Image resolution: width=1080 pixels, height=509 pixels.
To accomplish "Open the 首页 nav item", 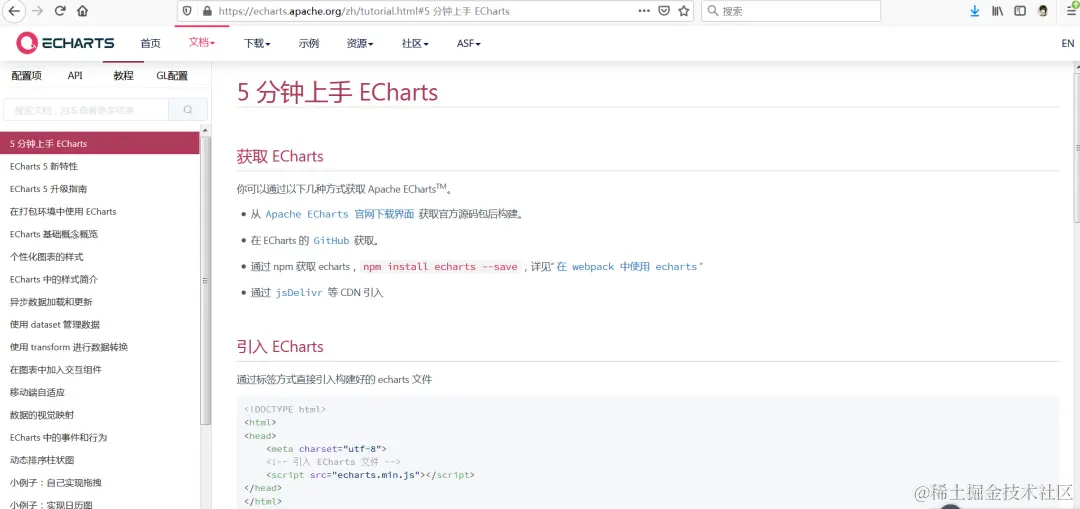I will click(150, 43).
